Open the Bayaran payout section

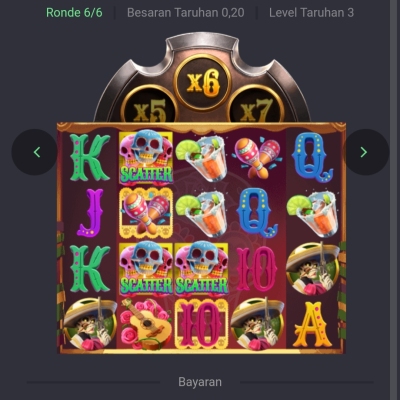pyautogui.click(x=200, y=382)
